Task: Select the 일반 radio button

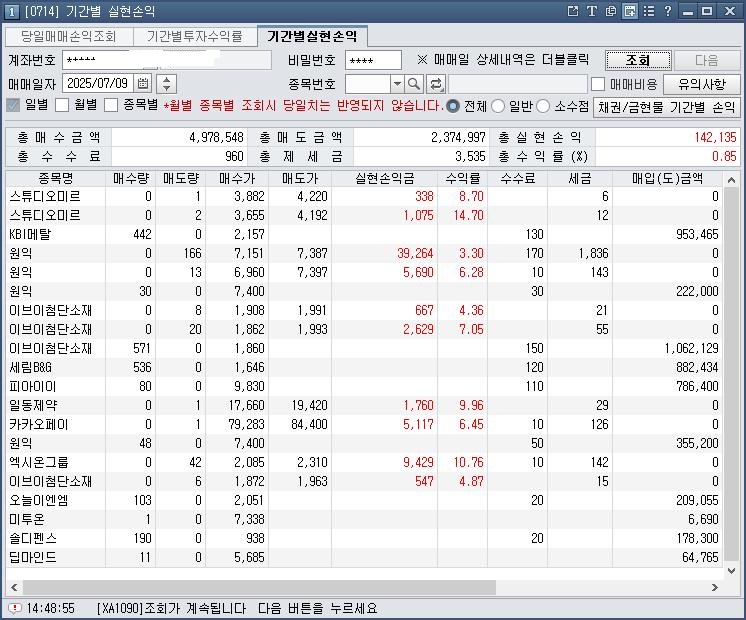Action: [x=499, y=106]
